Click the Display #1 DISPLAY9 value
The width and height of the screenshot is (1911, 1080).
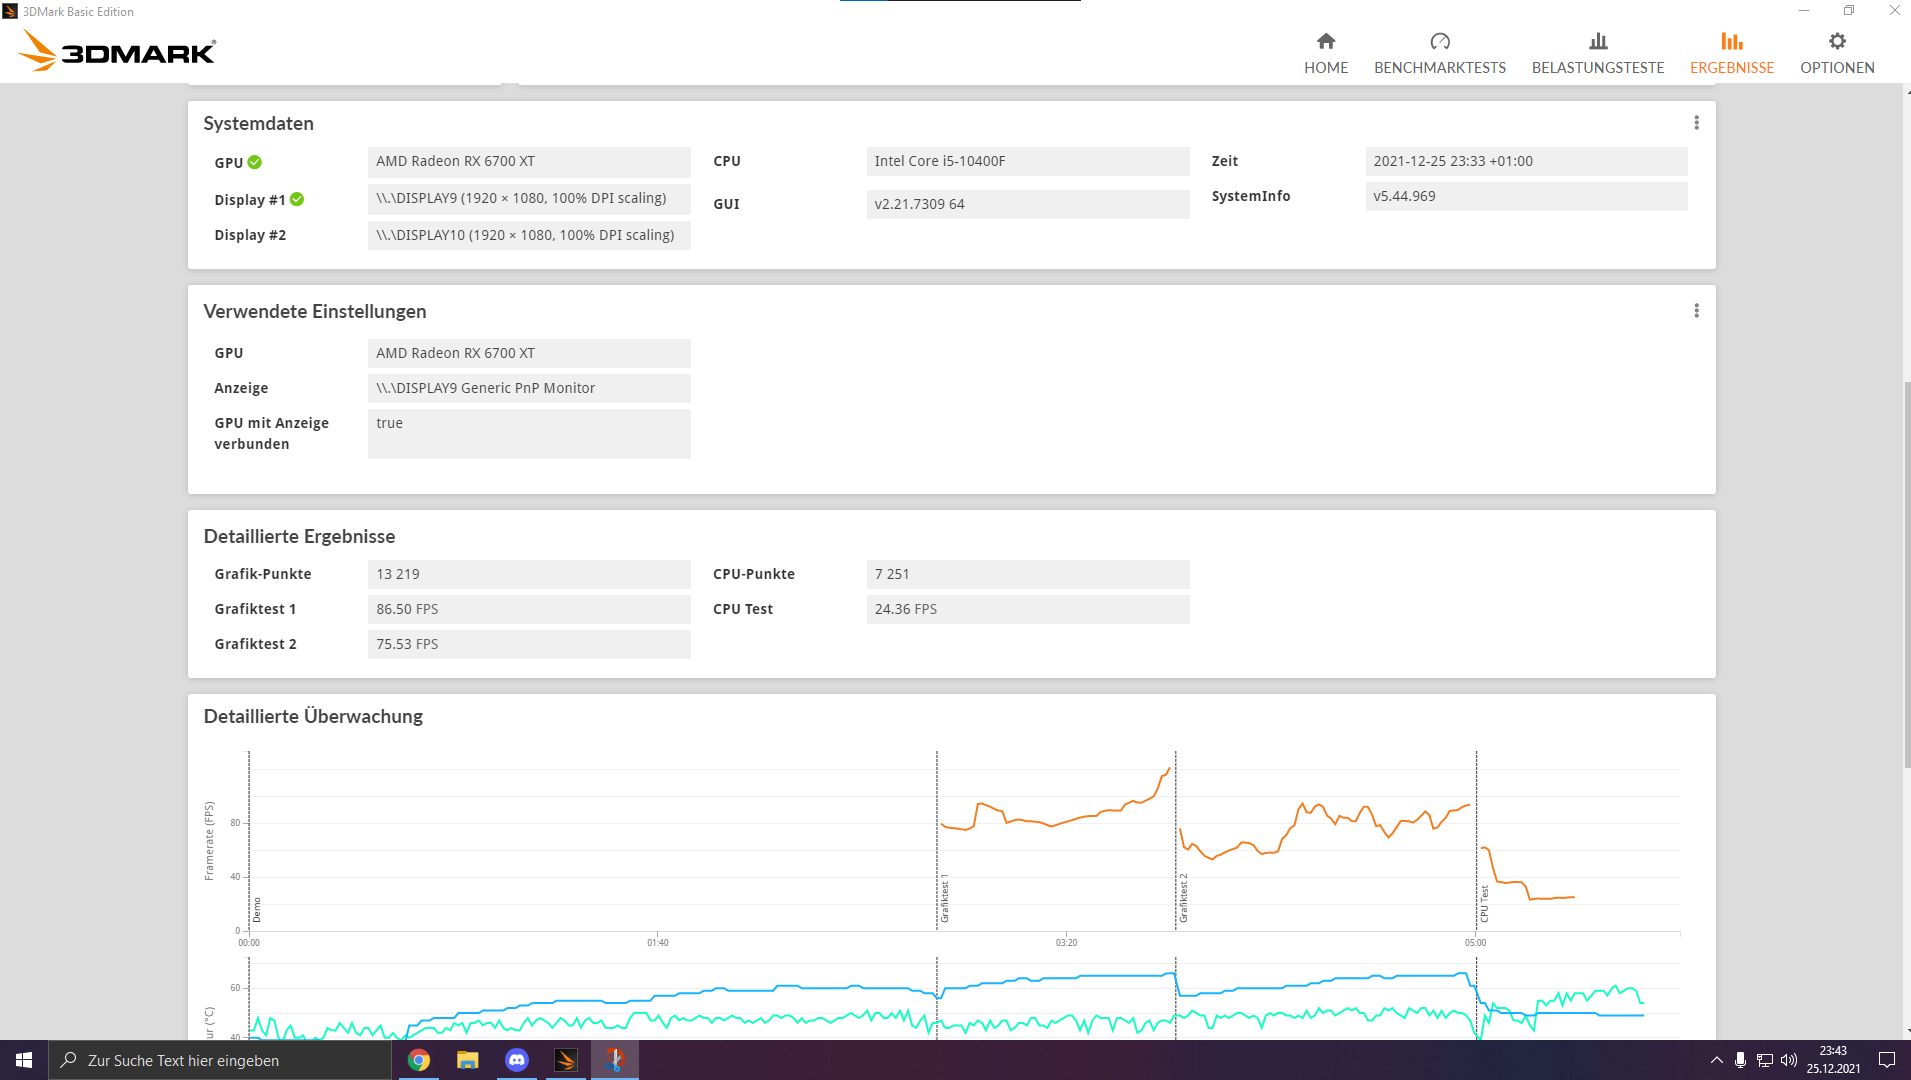tap(529, 198)
